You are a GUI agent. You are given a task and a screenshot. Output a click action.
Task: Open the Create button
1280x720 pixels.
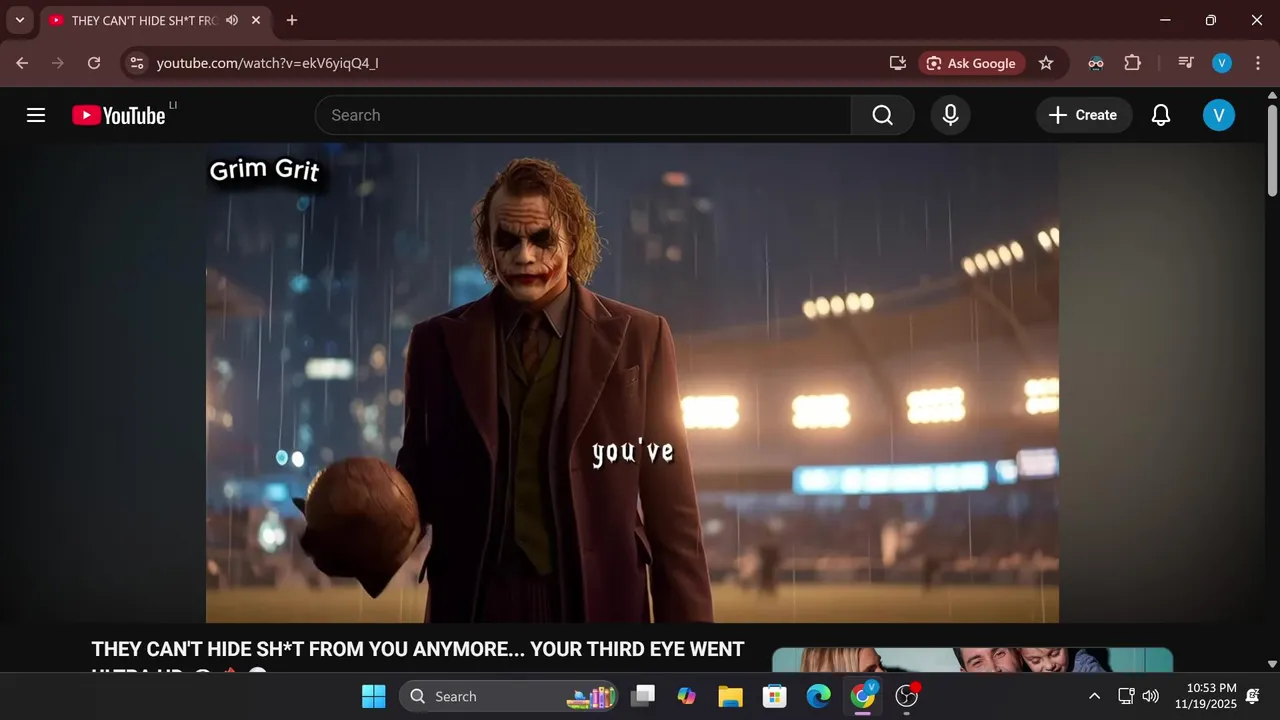[1083, 115]
